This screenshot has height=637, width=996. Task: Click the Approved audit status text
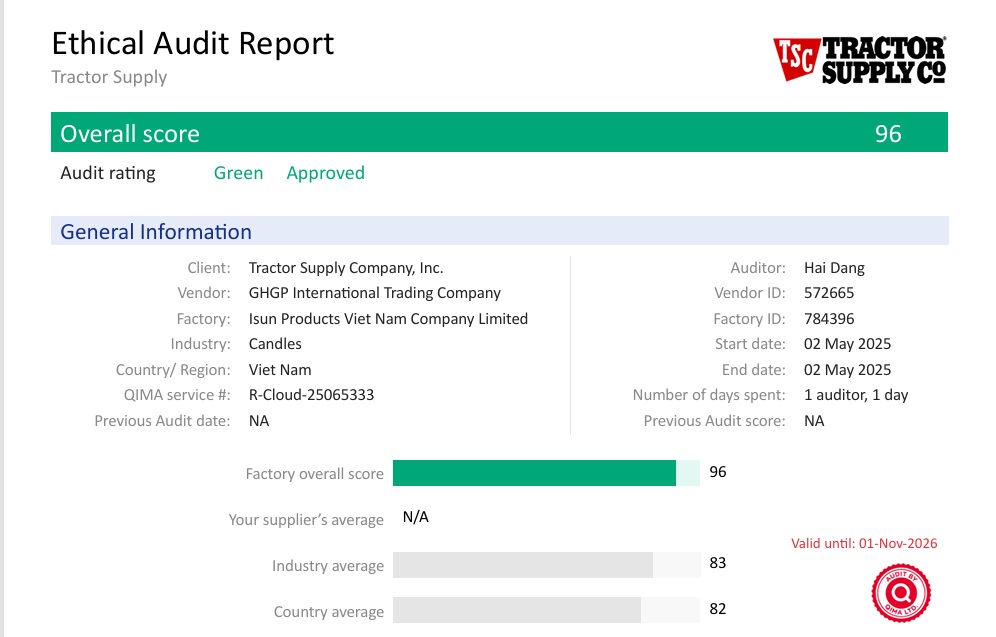click(x=325, y=173)
